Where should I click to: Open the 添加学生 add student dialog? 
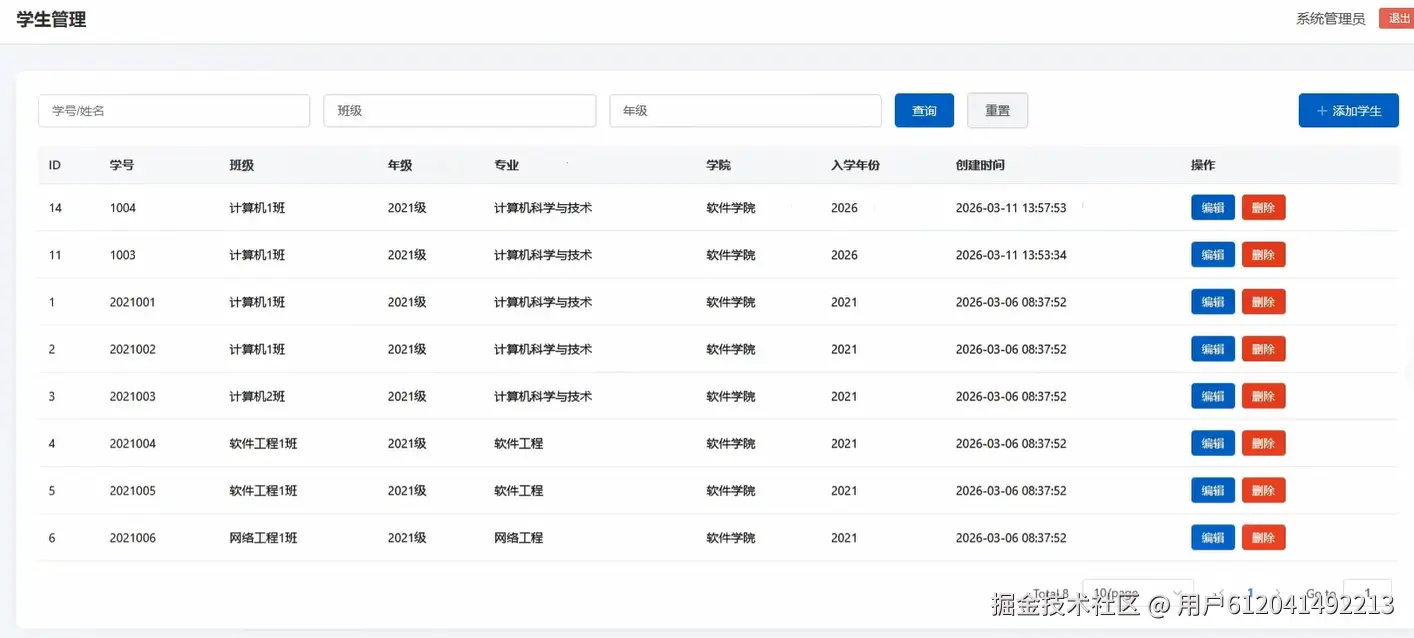tap(1348, 111)
